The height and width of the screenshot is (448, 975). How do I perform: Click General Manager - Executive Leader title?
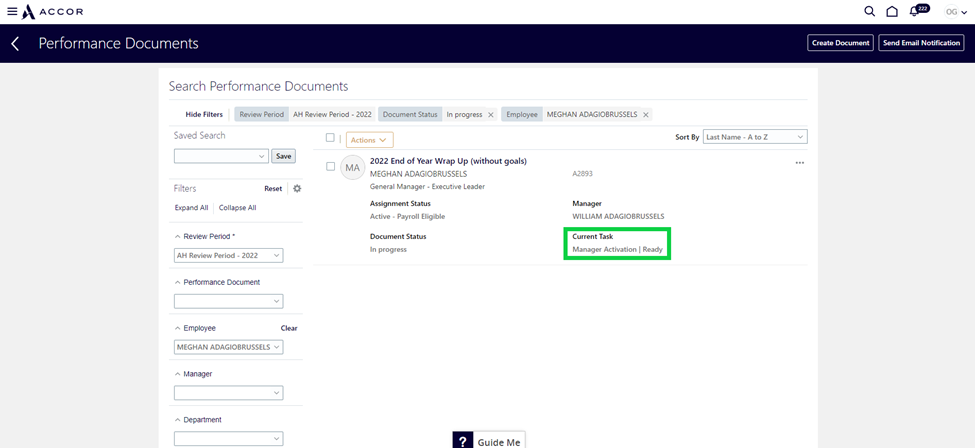[427, 187]
